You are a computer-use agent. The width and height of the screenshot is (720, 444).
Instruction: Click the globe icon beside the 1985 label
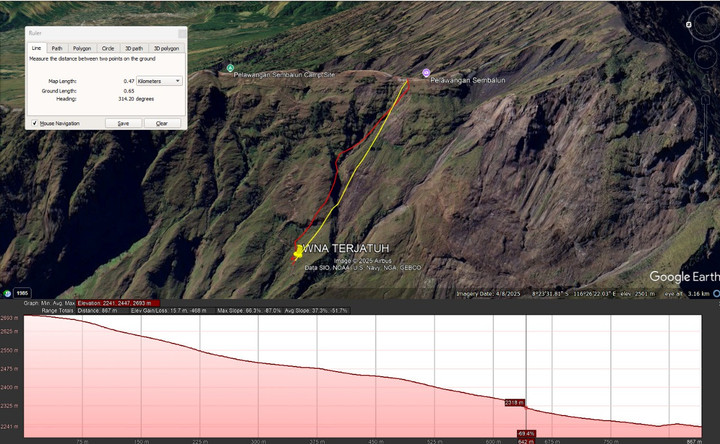[7, 293]
